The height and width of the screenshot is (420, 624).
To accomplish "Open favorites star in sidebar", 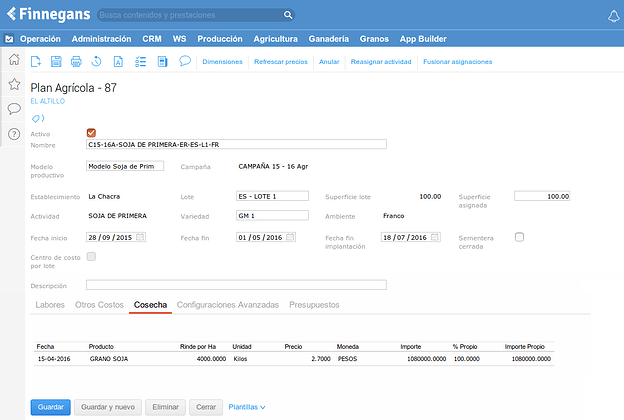I will click(14, 84).
